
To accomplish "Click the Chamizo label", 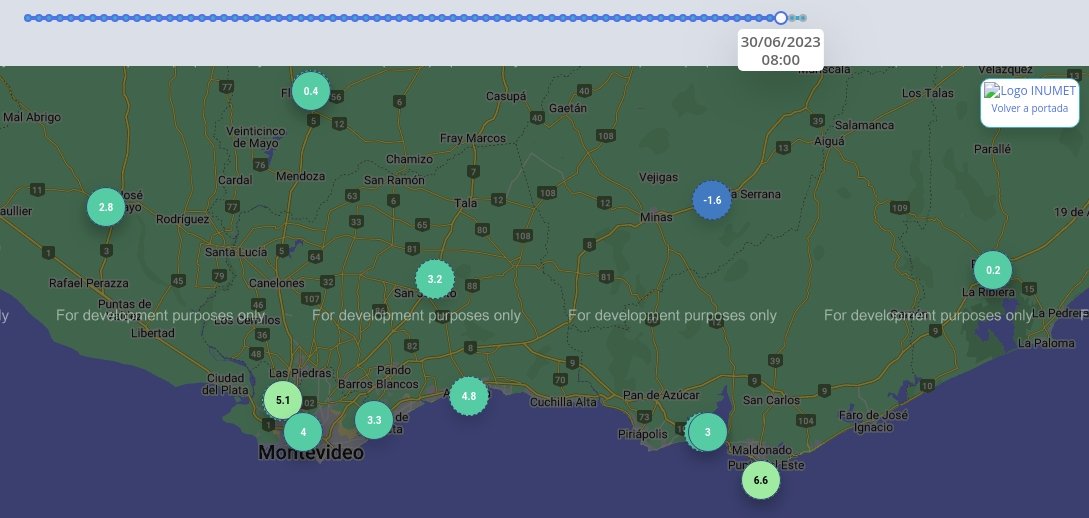I will click(409, 159).
